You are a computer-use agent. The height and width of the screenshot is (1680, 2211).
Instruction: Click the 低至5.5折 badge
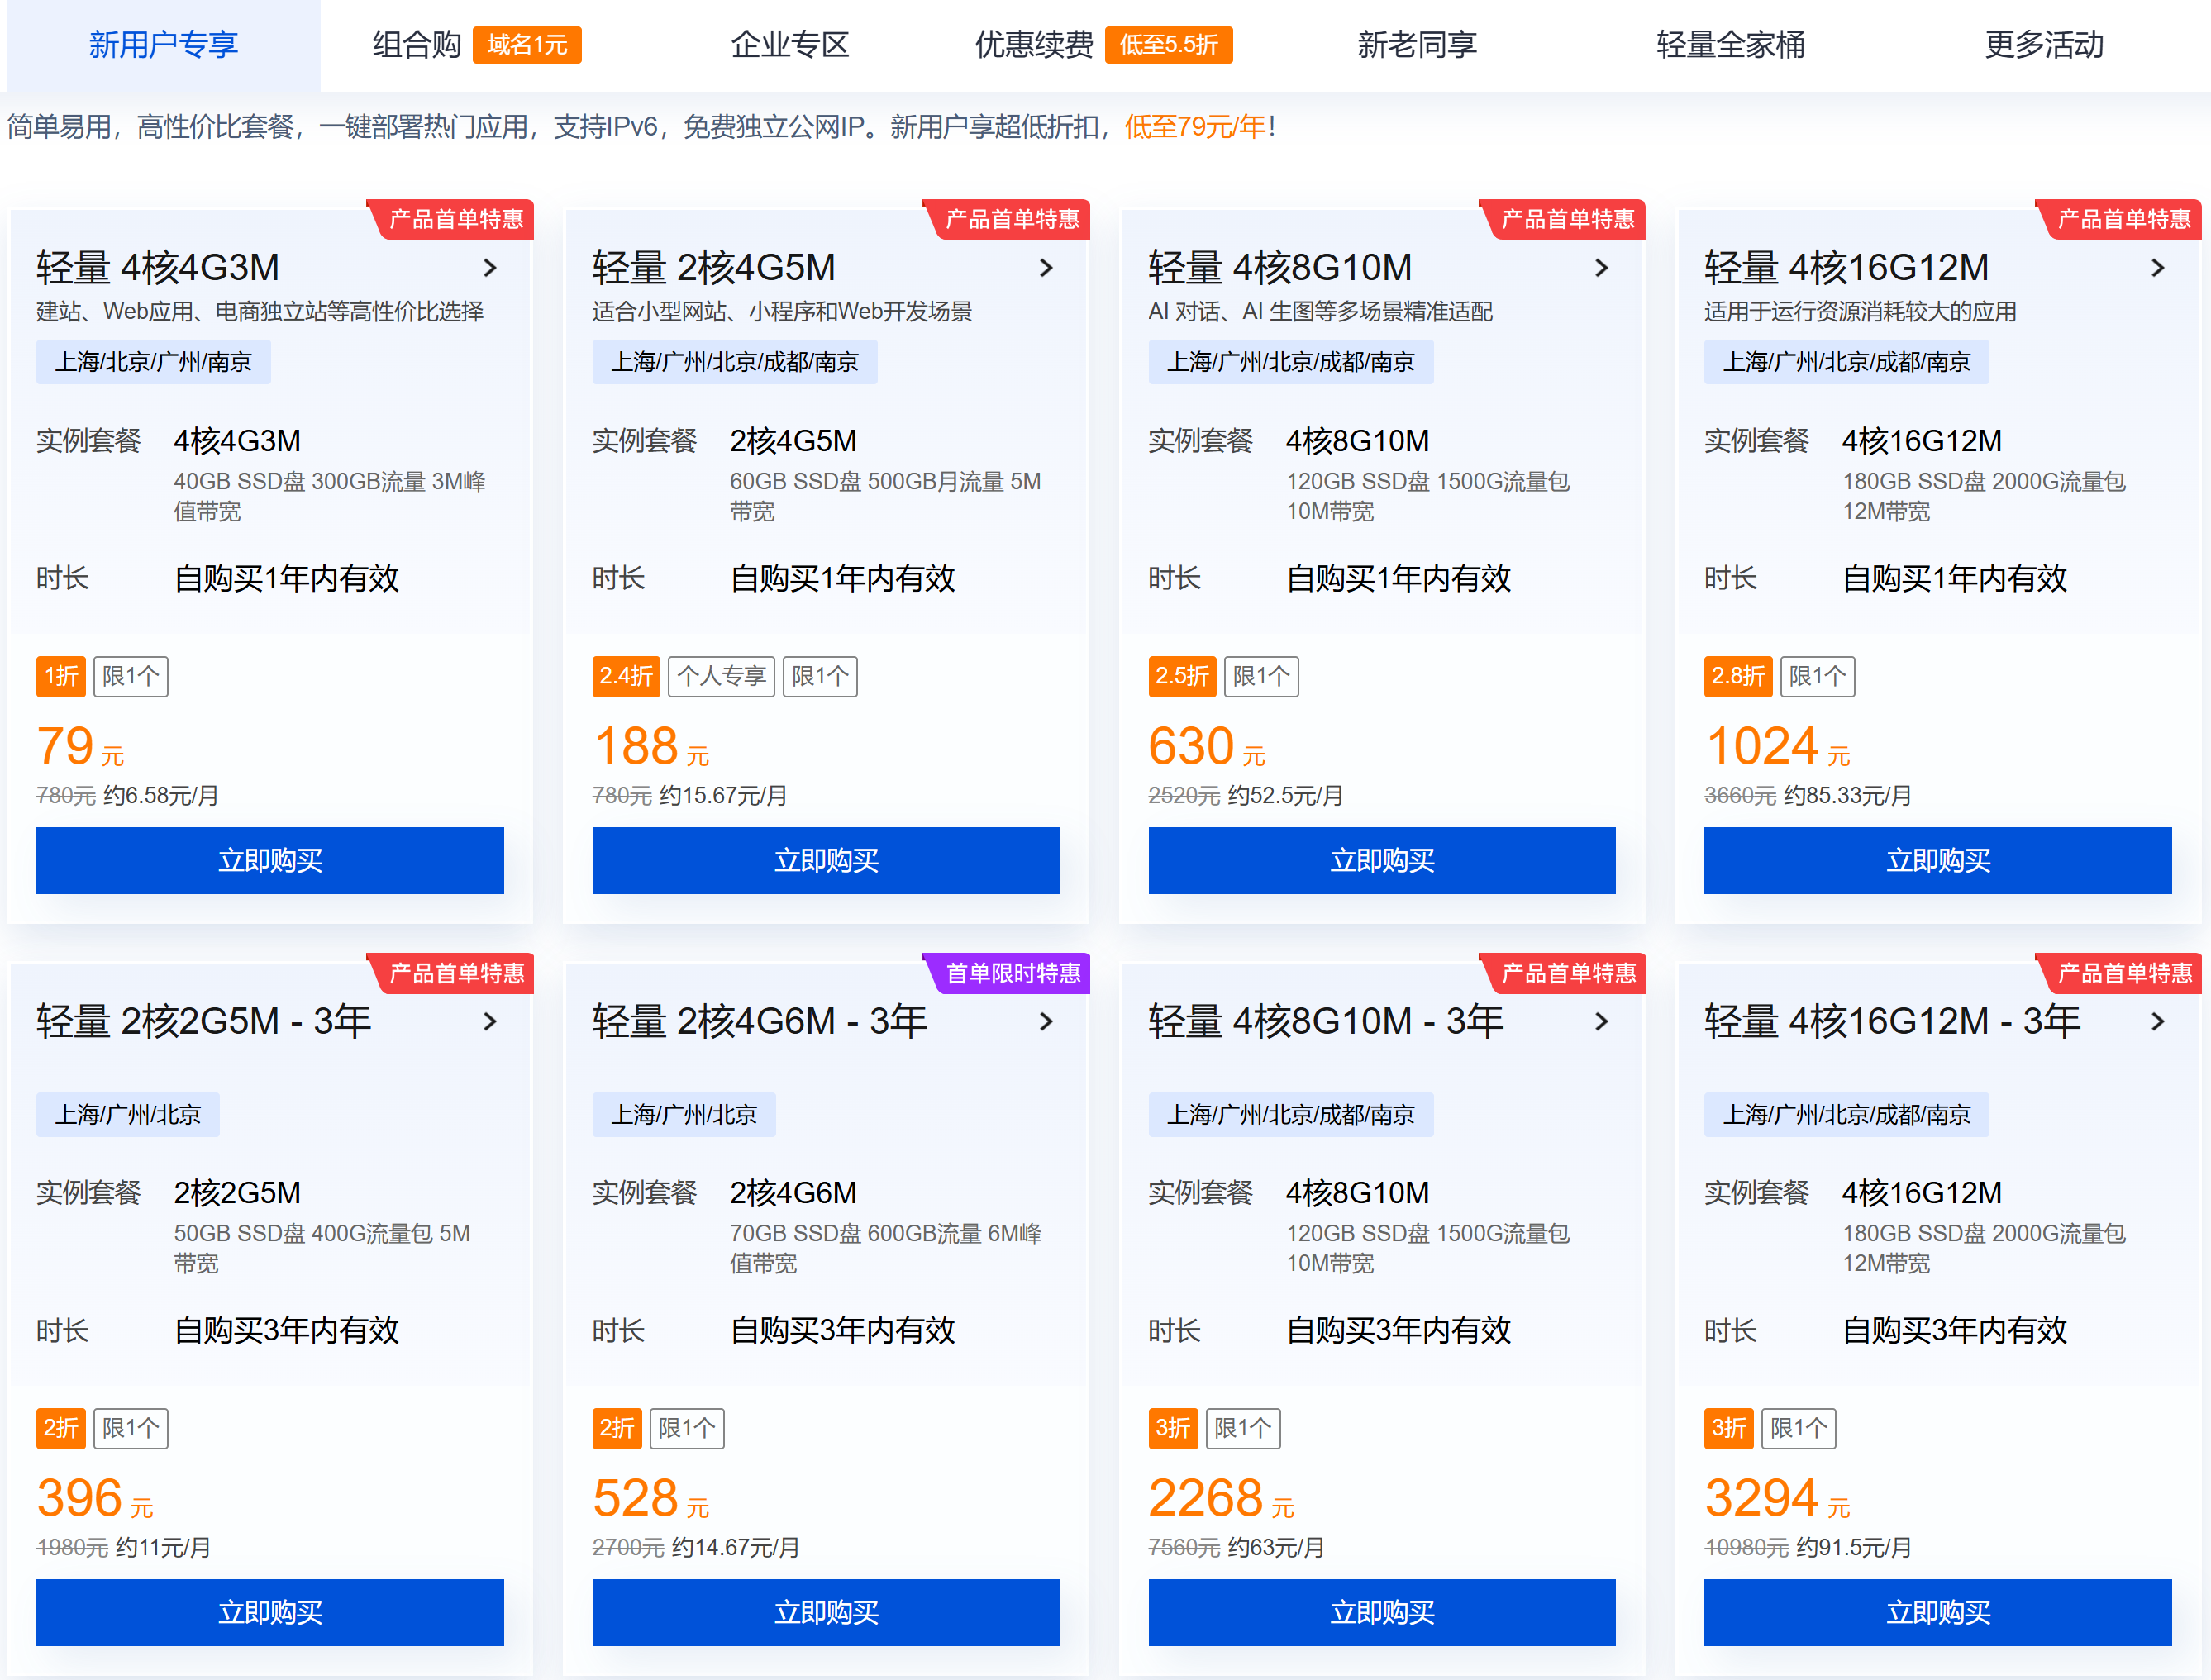click(x=1169, y=45)
